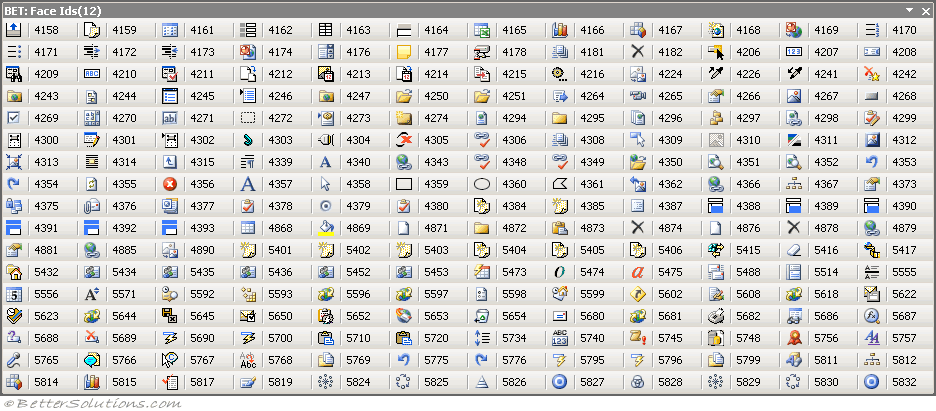Click the number label 5687
The width and height of the screenshot is (936, 411).
[x=904, y=316]
